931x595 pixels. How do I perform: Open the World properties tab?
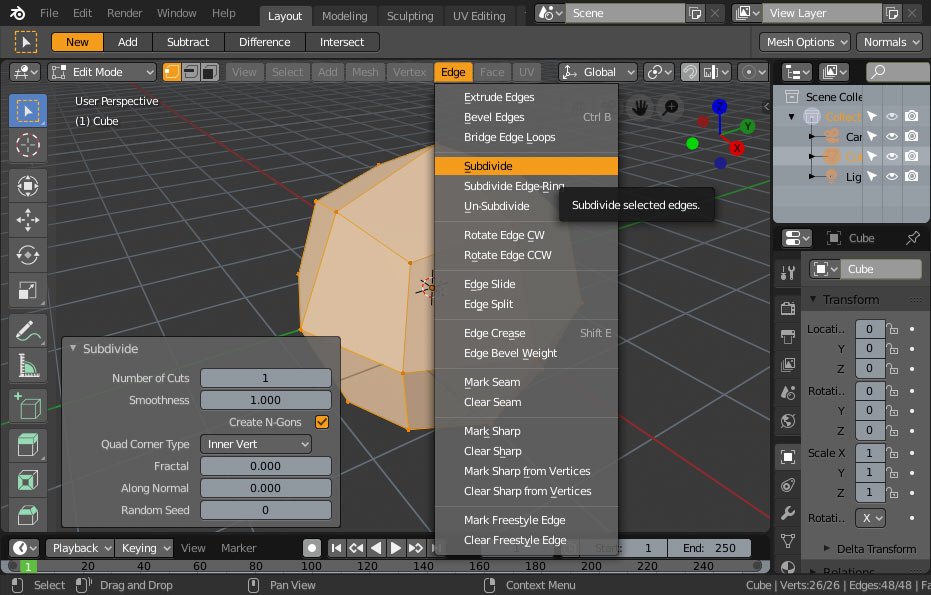click(788, 421)
